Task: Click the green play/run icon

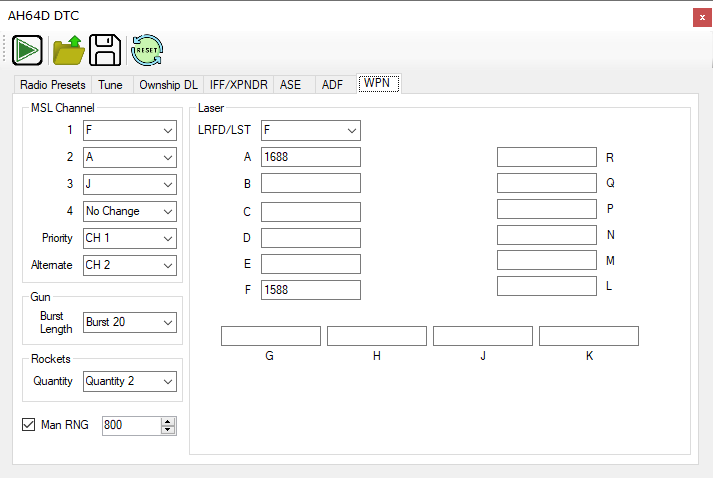Action: pyautogui.click(x=27, y=50)
